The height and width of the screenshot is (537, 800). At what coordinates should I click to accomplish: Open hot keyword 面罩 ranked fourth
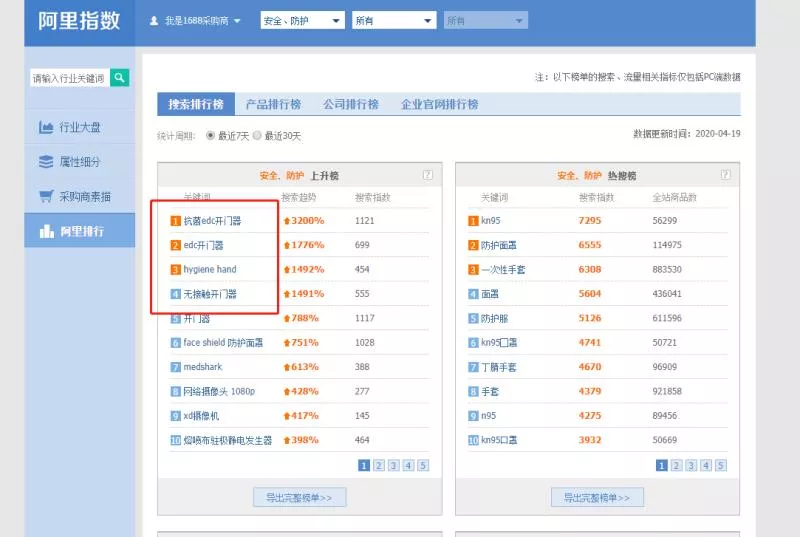(490, 294)
